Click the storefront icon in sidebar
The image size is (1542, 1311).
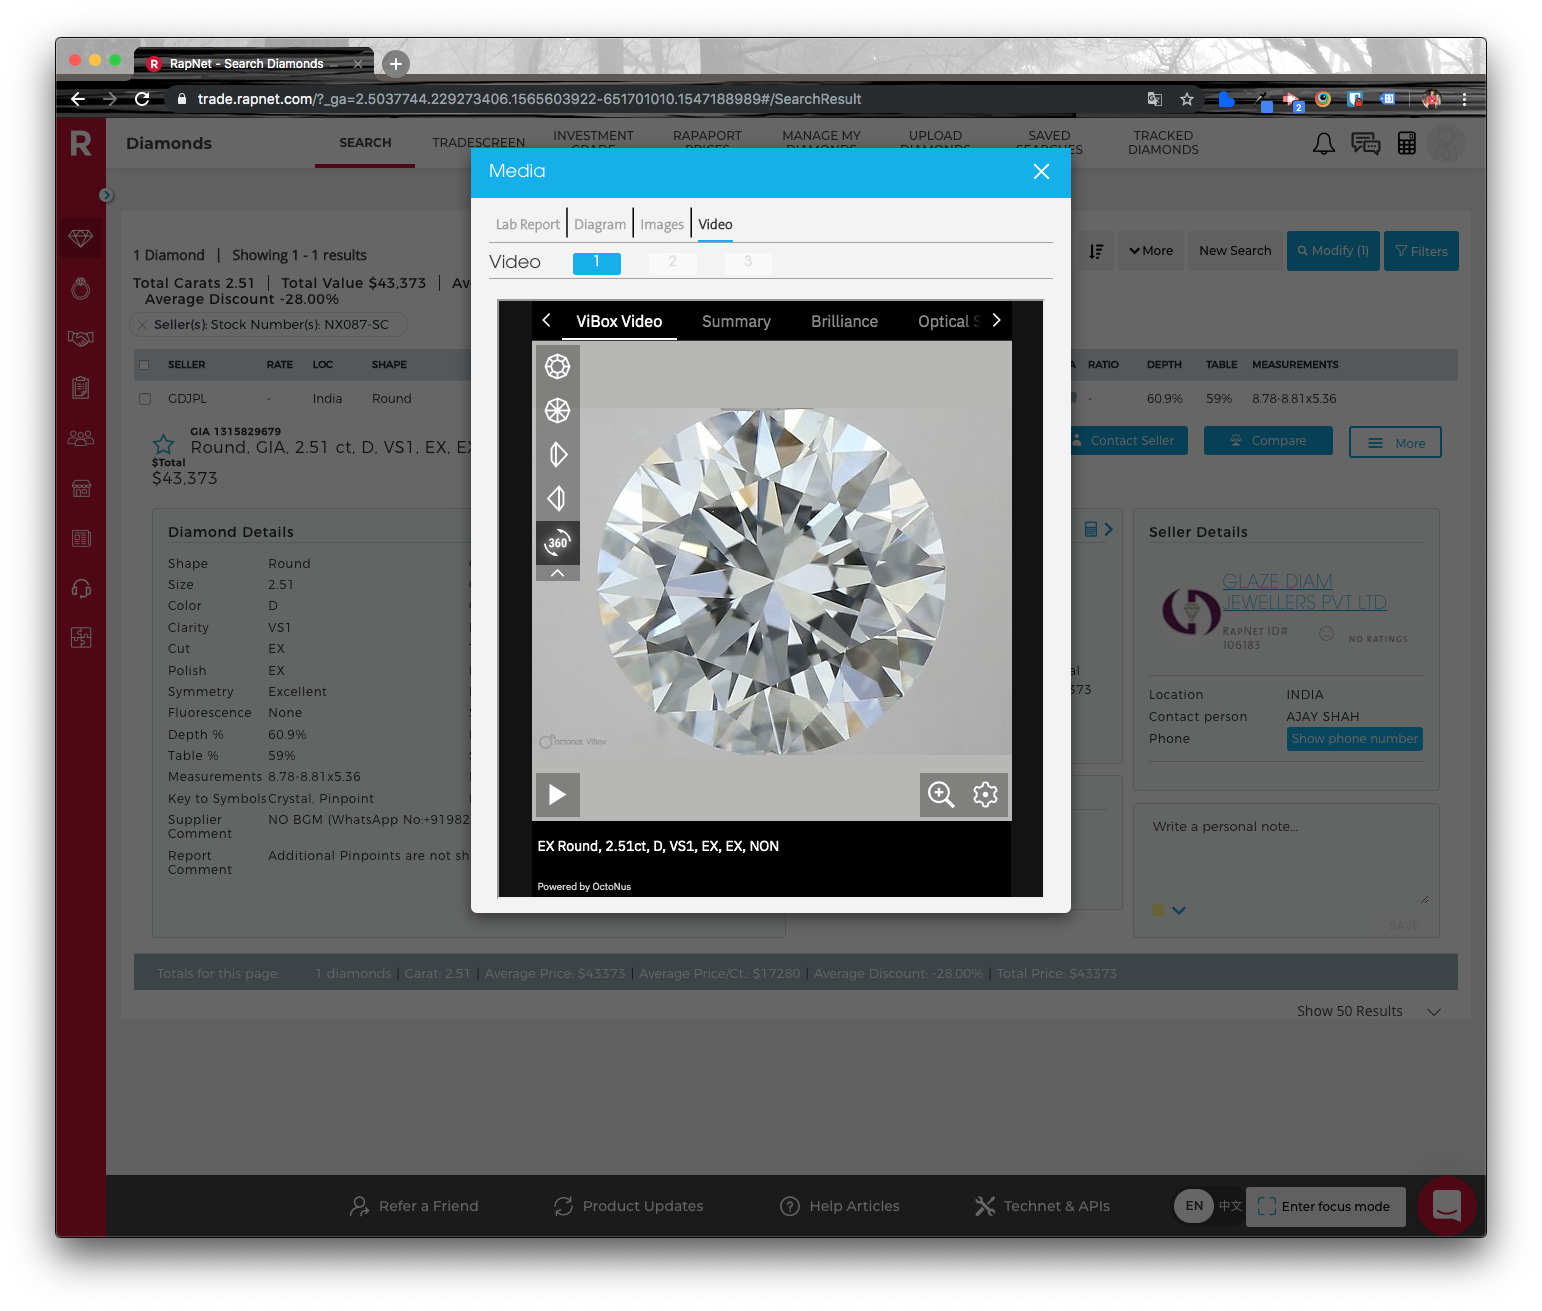click(x=81, y=488)
